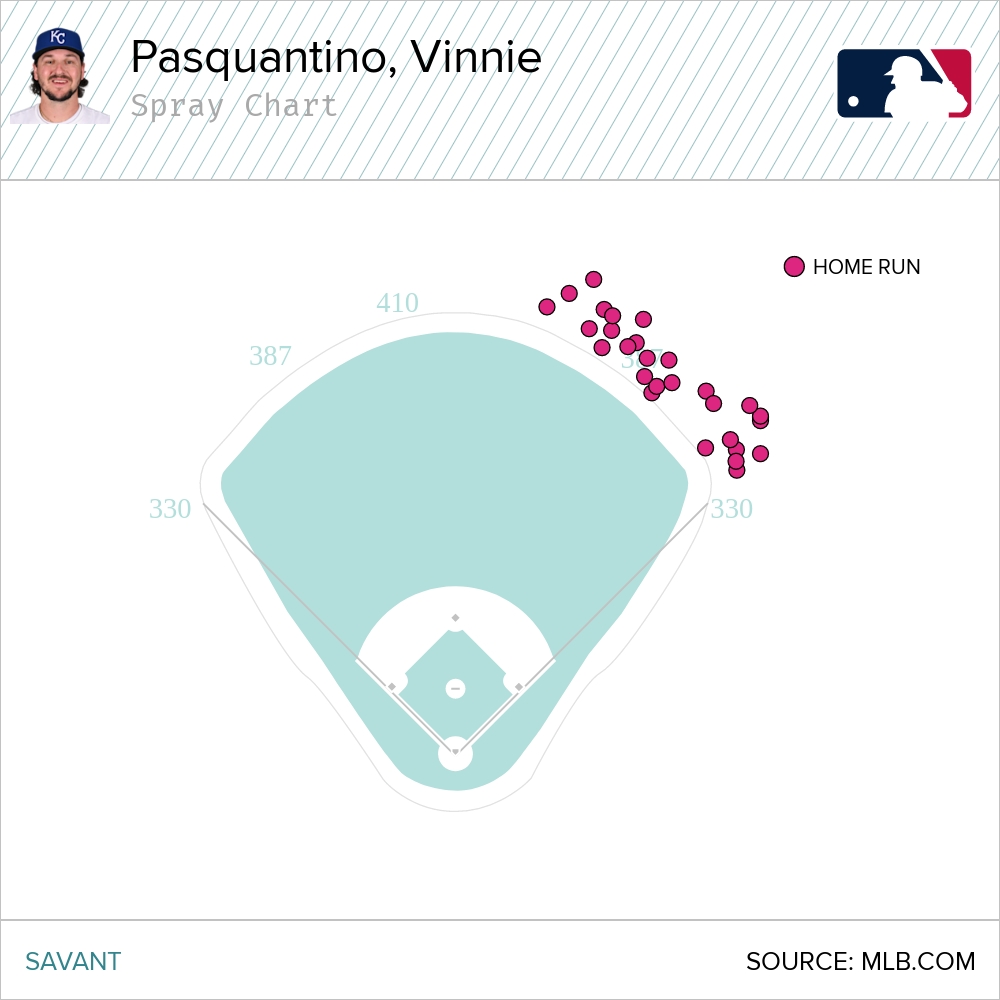Click the 410 center field distance label
Screen dimensions: 1000x1000
(x=397, y=303)
